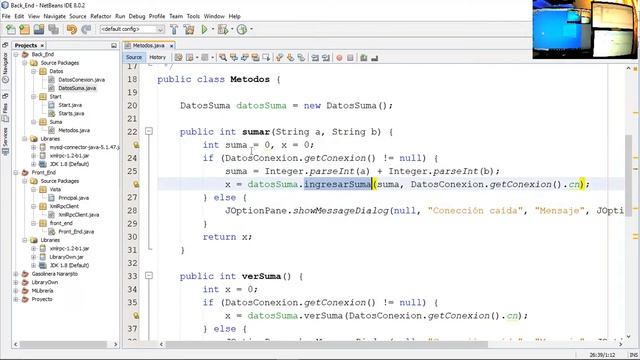
Task: Click the Build Project hammer icon
Action: pos(174,29)
